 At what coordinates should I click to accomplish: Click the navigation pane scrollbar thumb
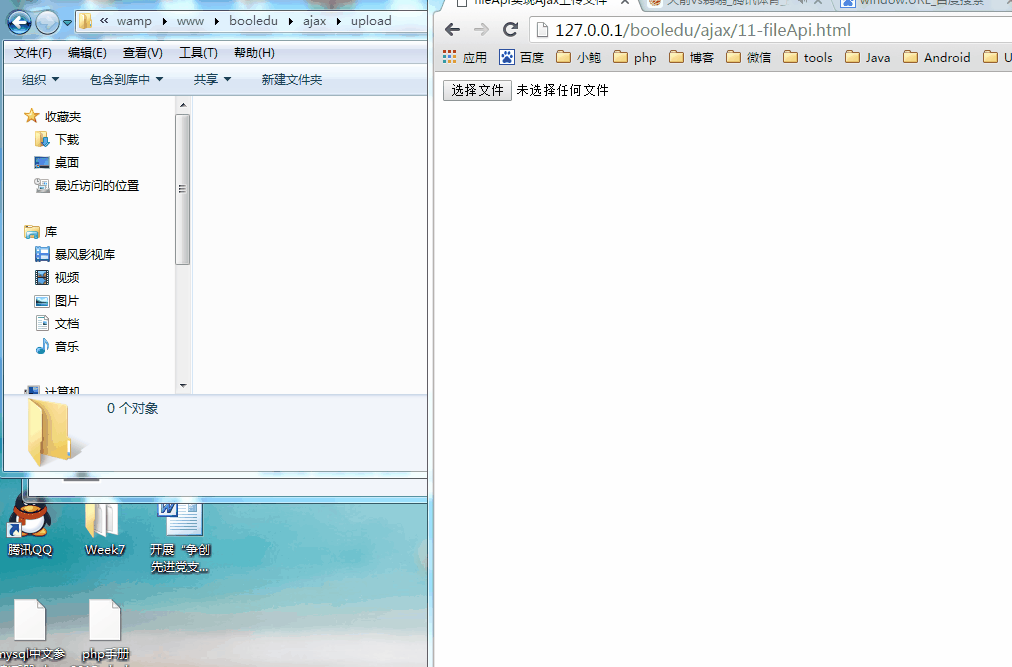pos(183,189)
